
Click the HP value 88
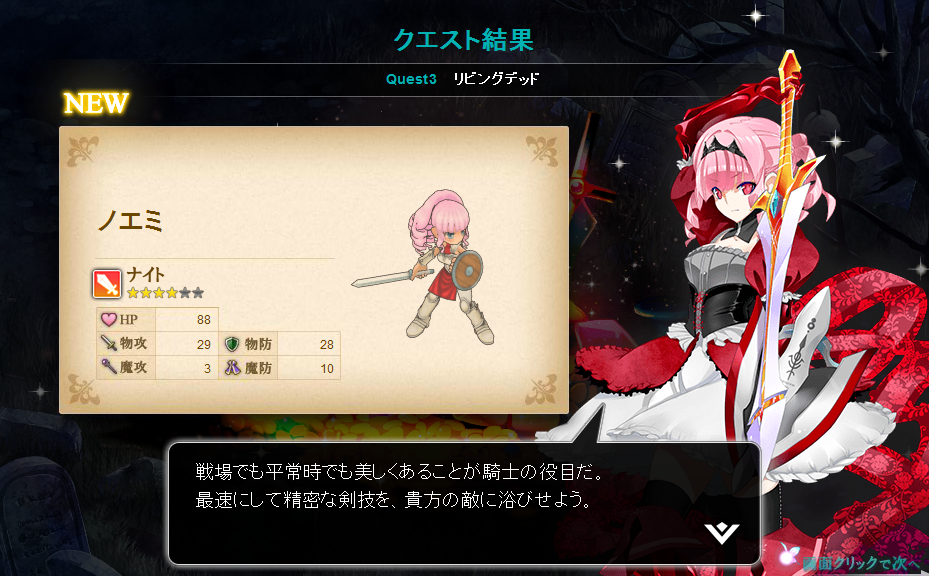[204, 320]
